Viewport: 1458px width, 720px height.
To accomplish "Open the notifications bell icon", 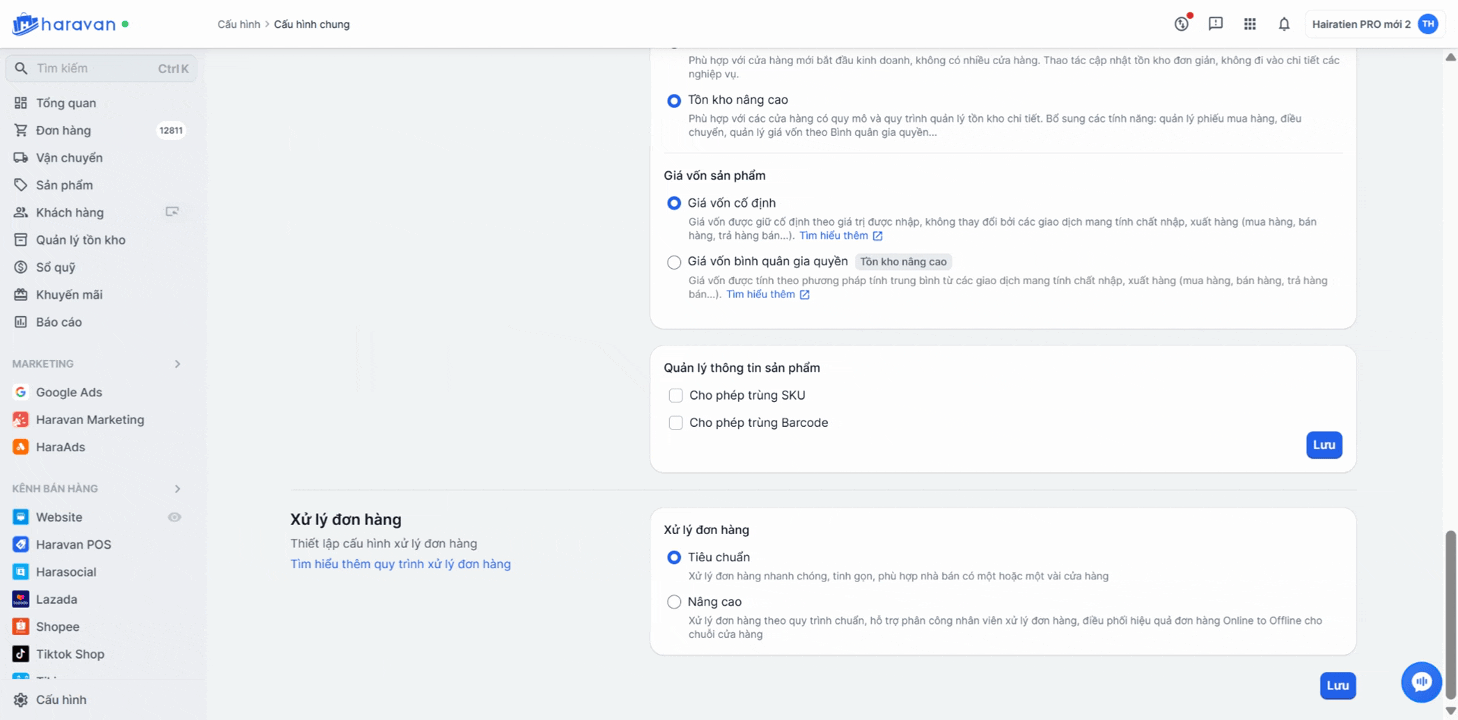I will click(1284, 24).
